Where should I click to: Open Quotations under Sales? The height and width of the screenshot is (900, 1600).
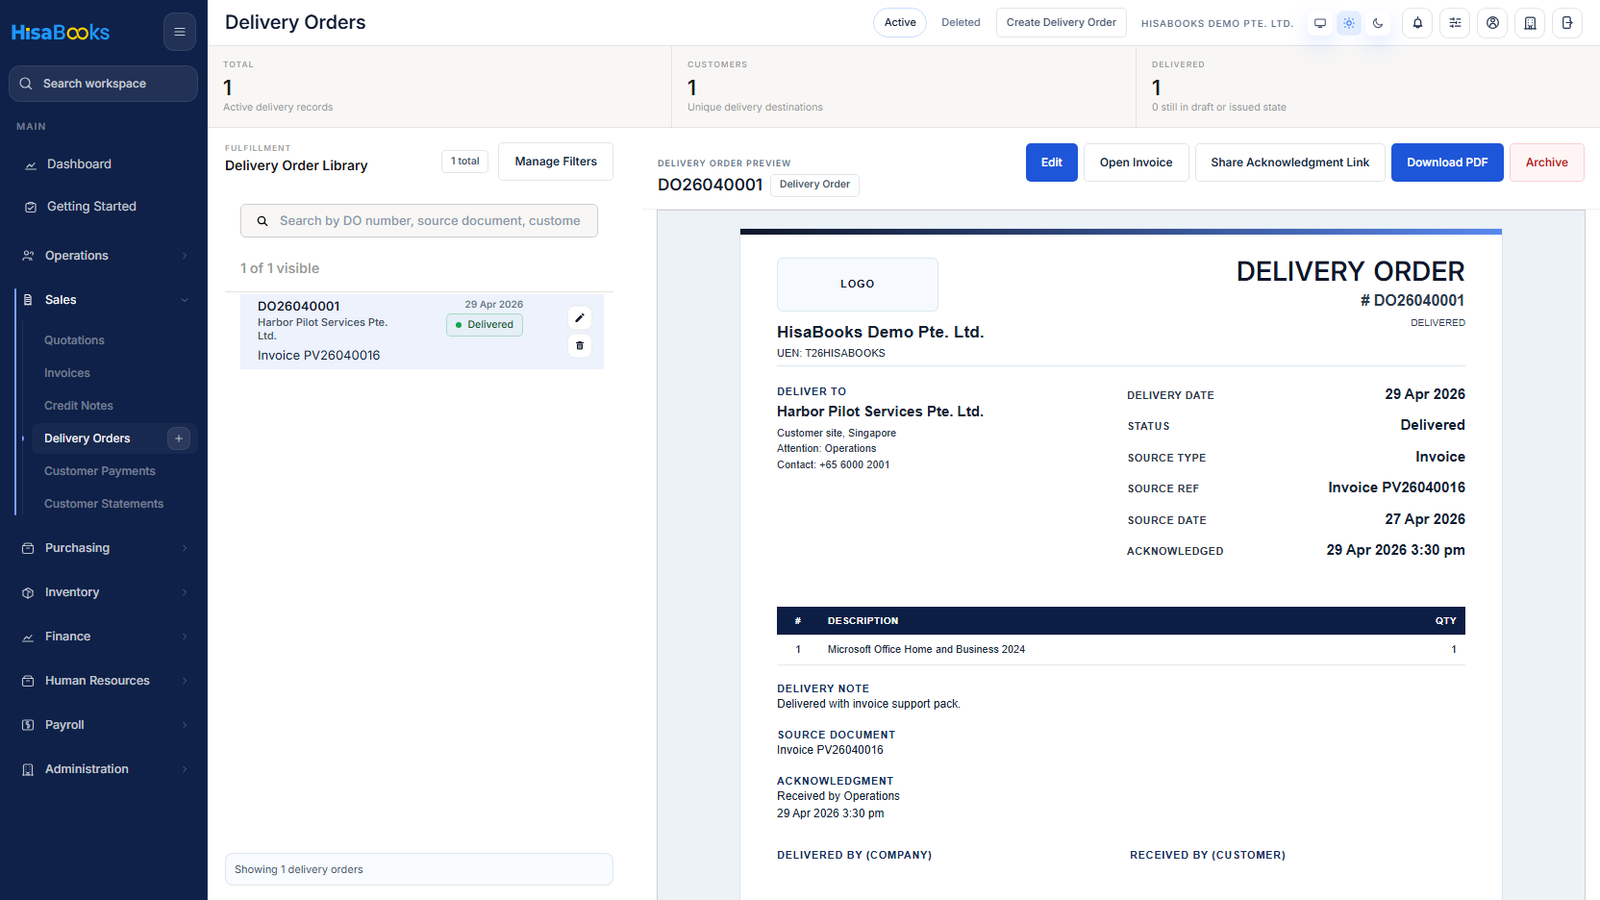(x=74, y=340)
